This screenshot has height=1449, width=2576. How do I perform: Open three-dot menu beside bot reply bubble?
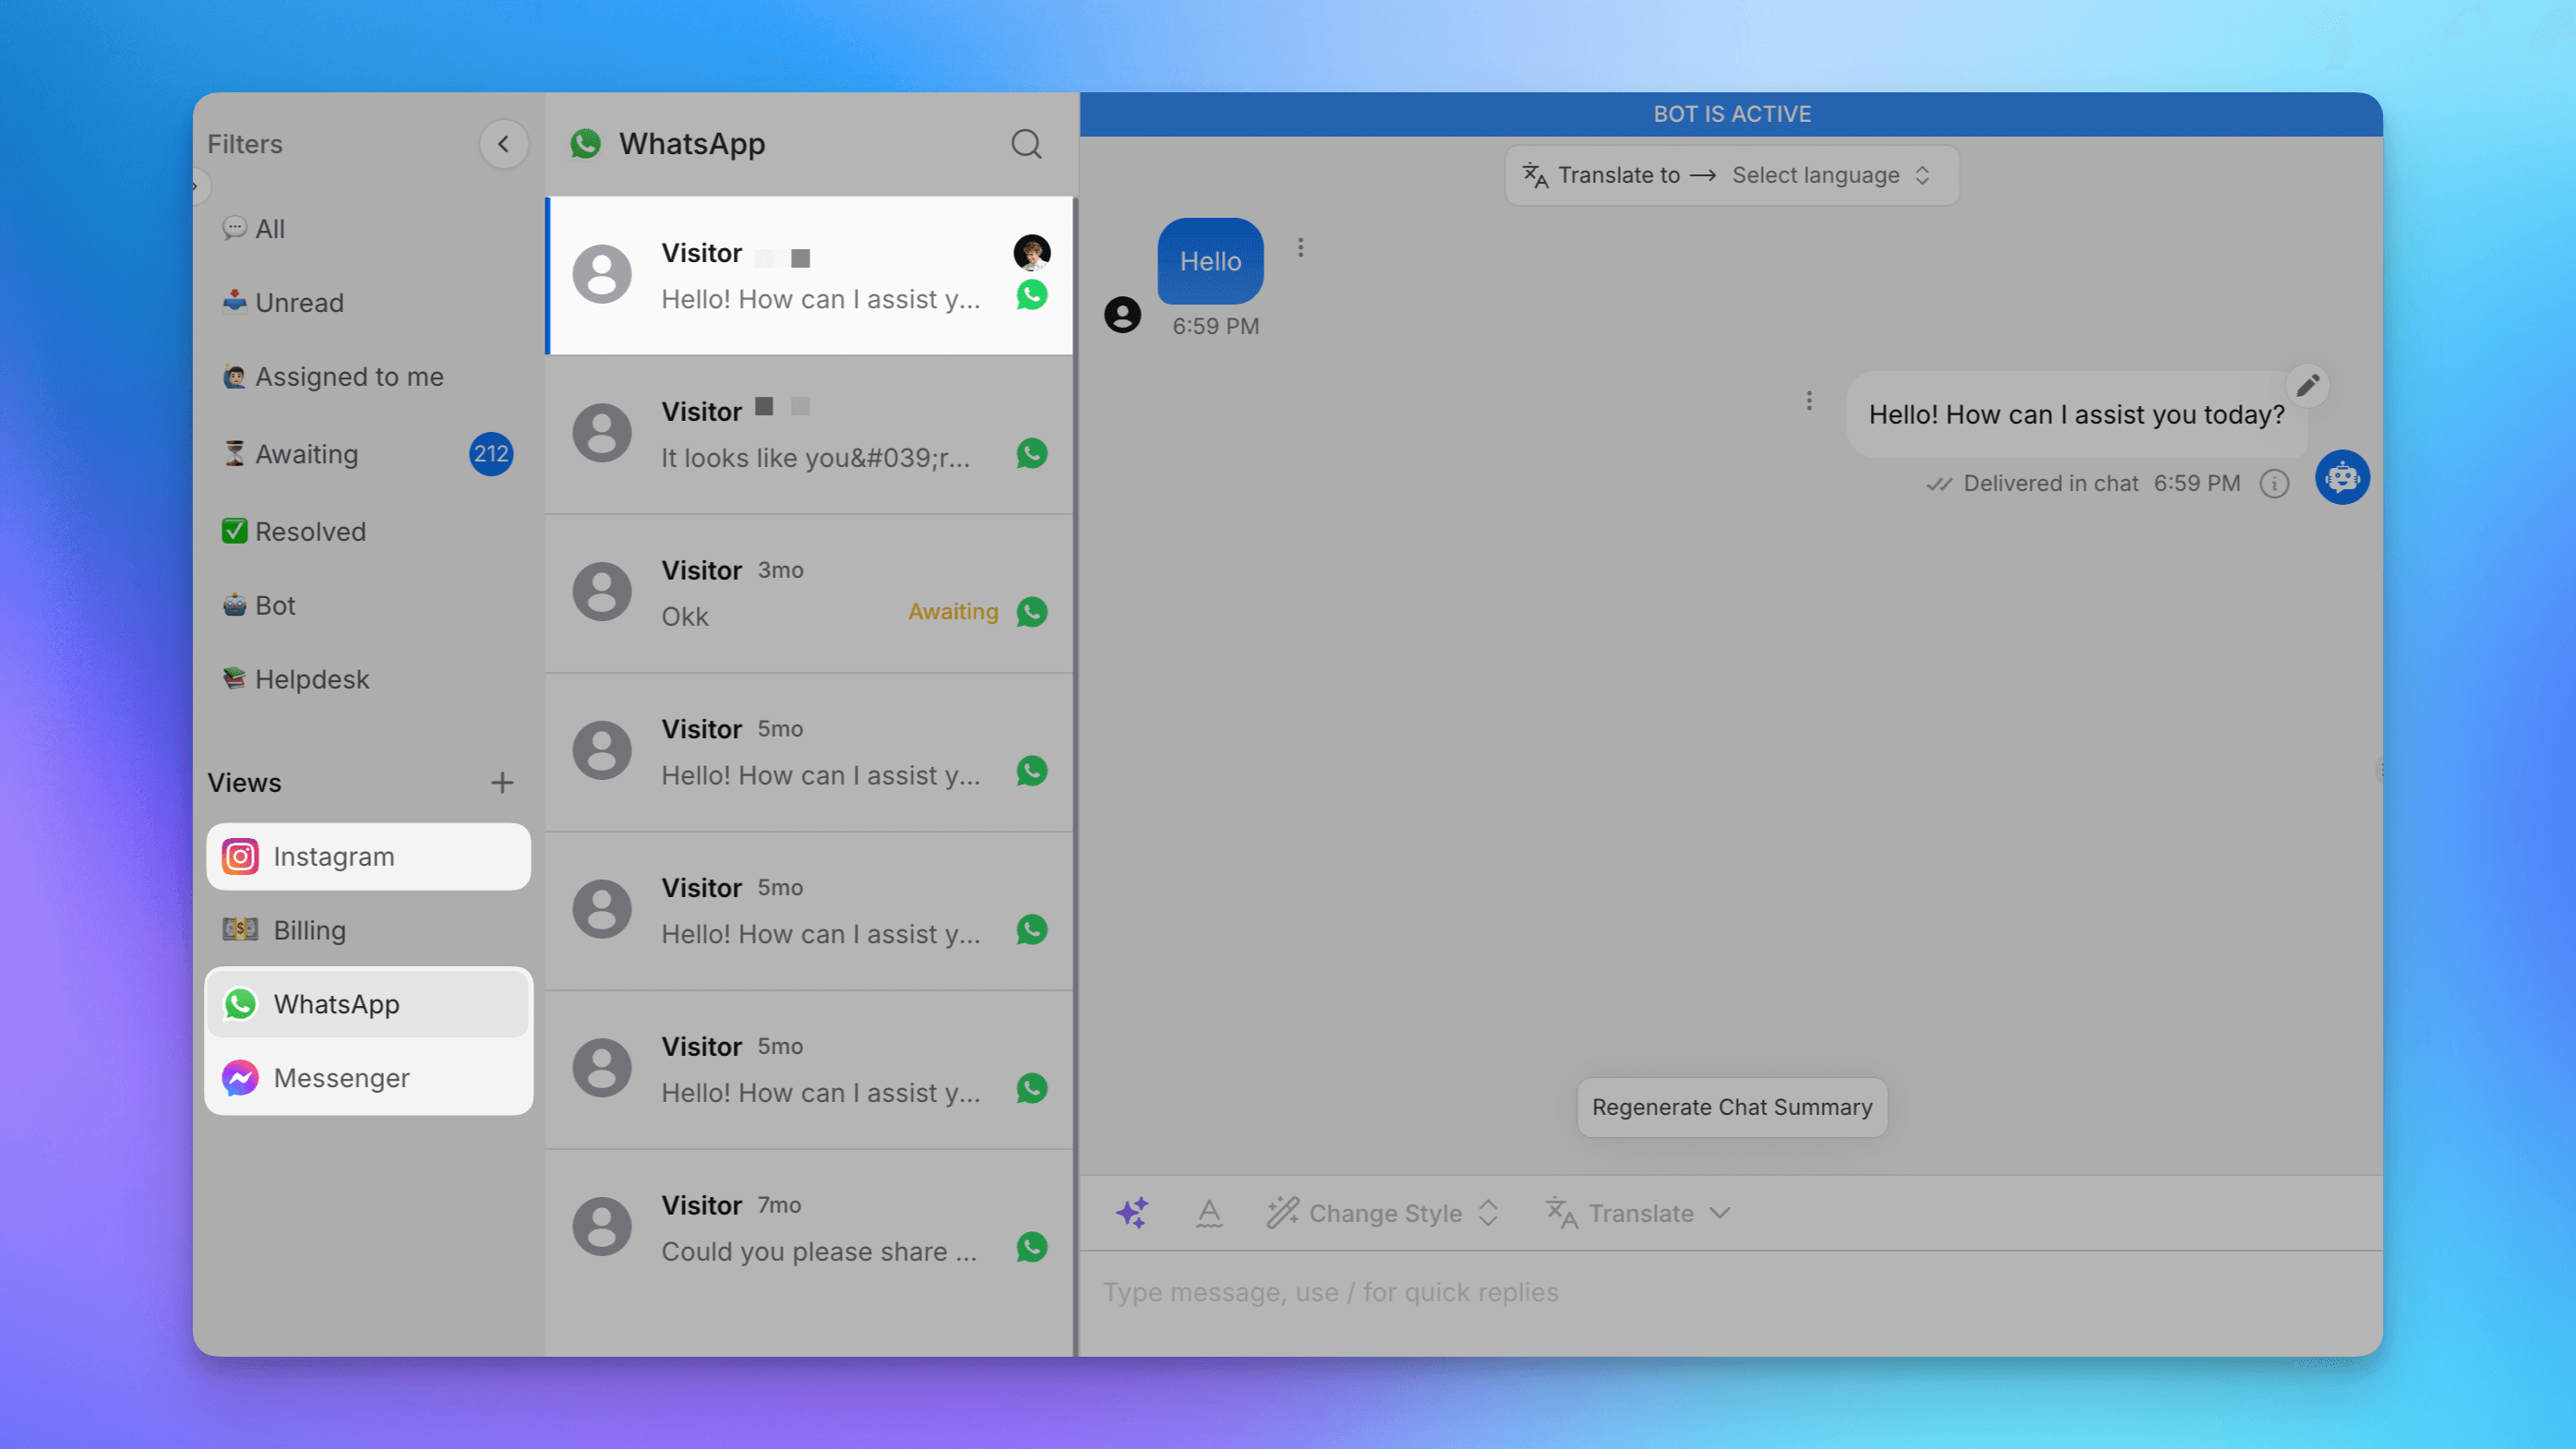tap(1808, 401)
